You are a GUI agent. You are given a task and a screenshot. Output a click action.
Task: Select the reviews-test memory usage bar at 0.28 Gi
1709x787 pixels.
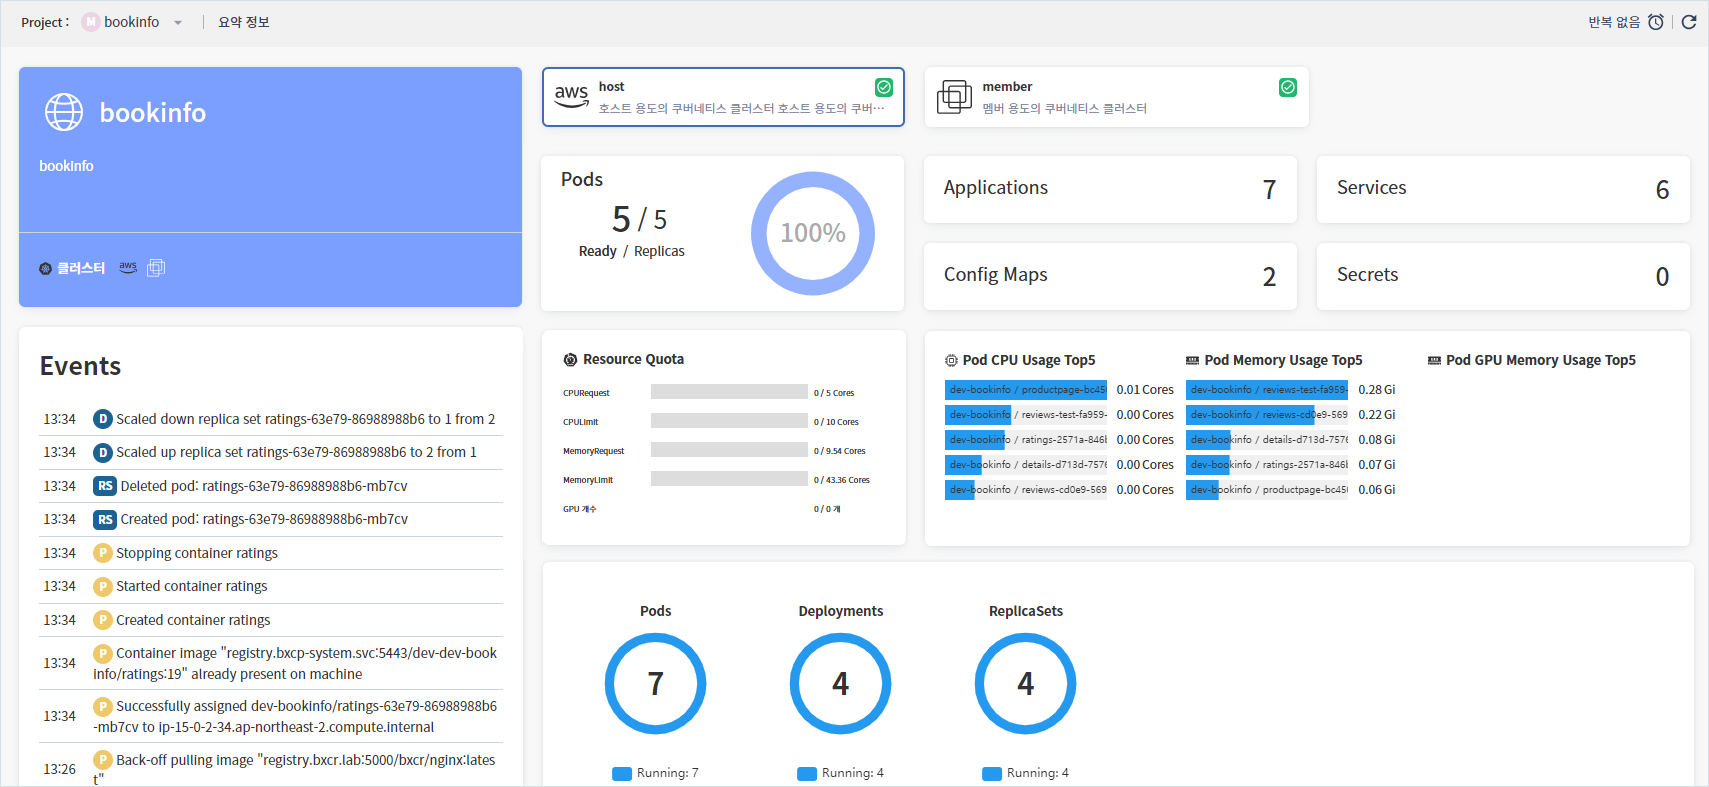point(1267,390)
